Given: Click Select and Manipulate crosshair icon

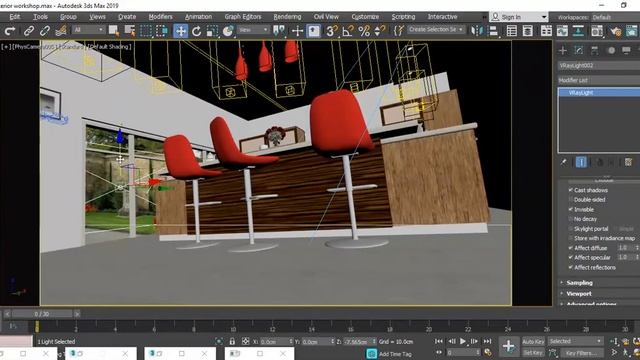Looking at the screenshot, I should [298, 31].
